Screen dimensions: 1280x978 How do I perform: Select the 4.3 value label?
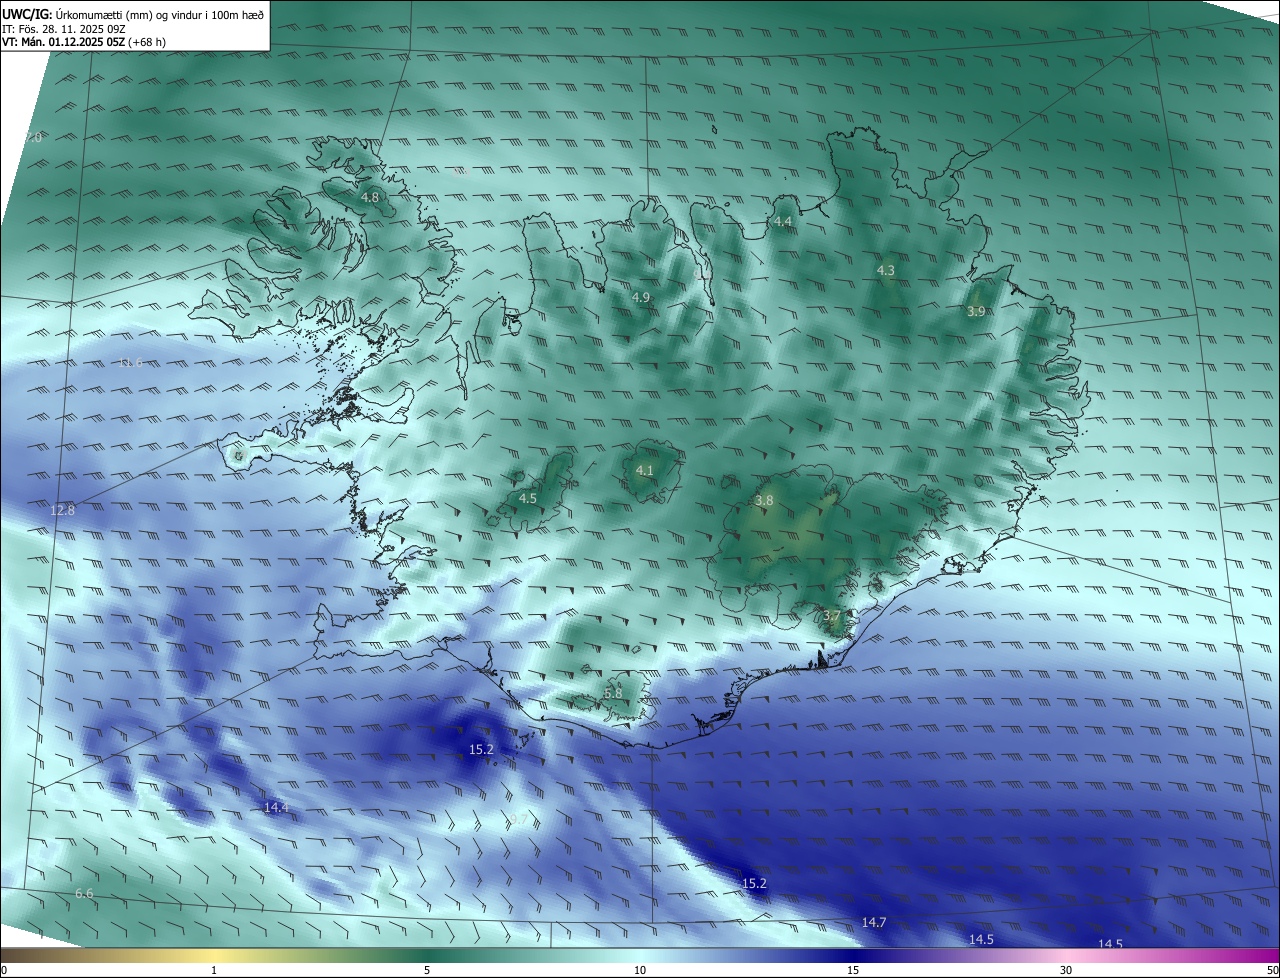coord(886,271)
